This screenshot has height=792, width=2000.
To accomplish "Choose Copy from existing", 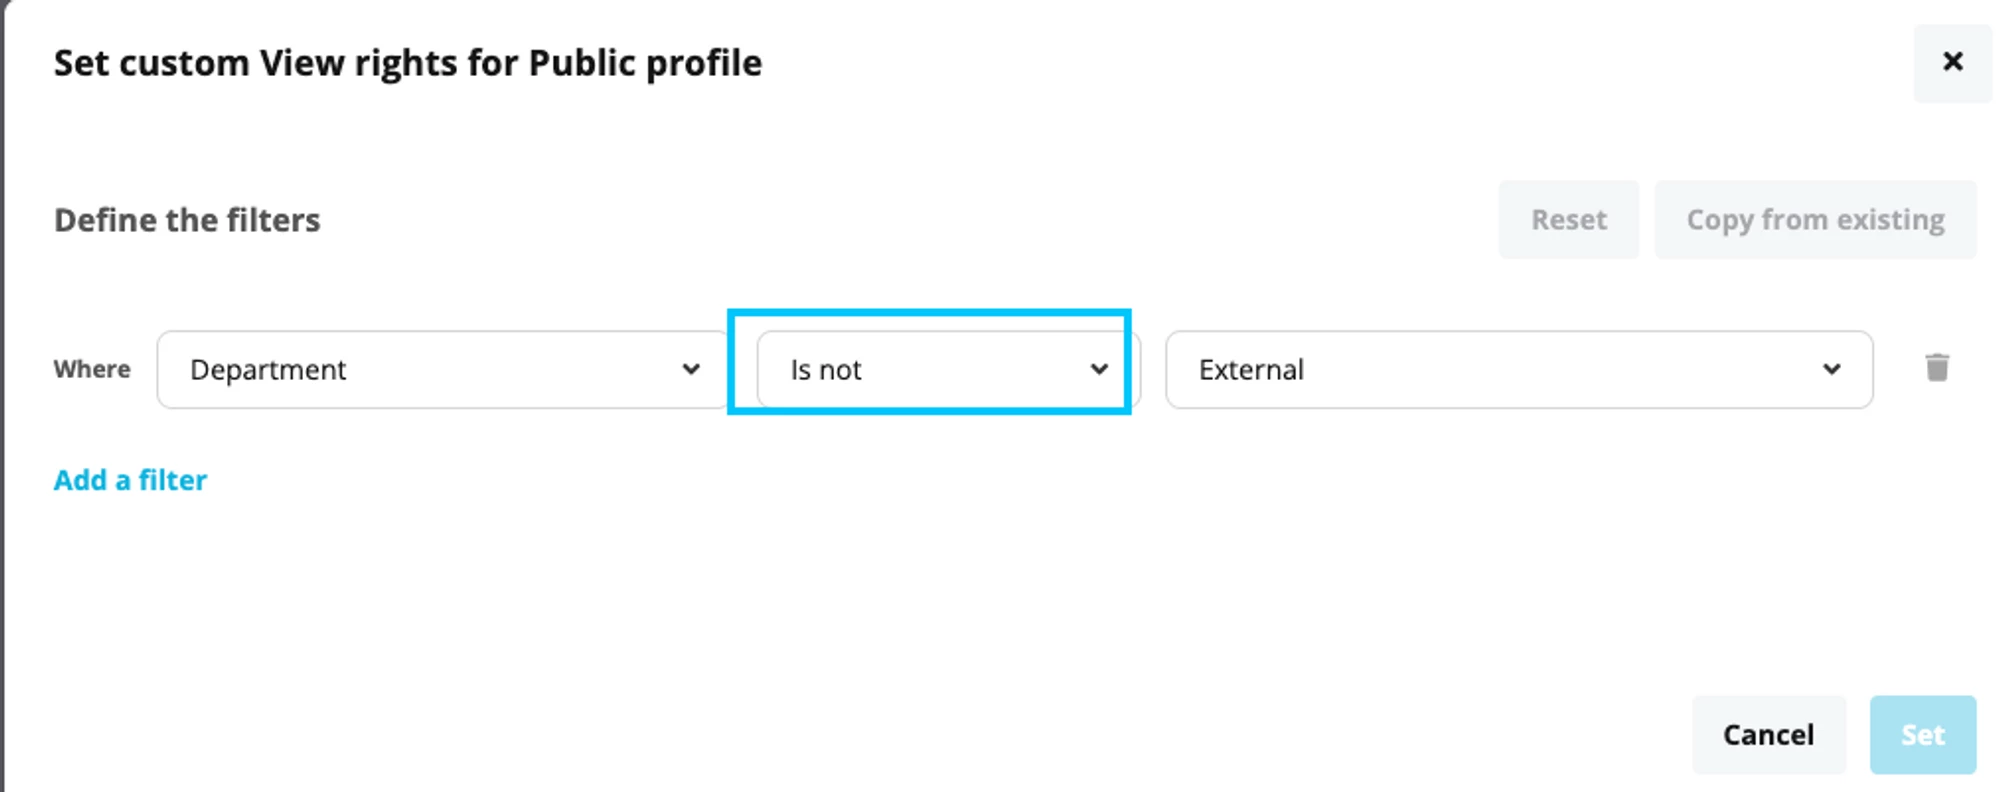I will point(1815,220).
